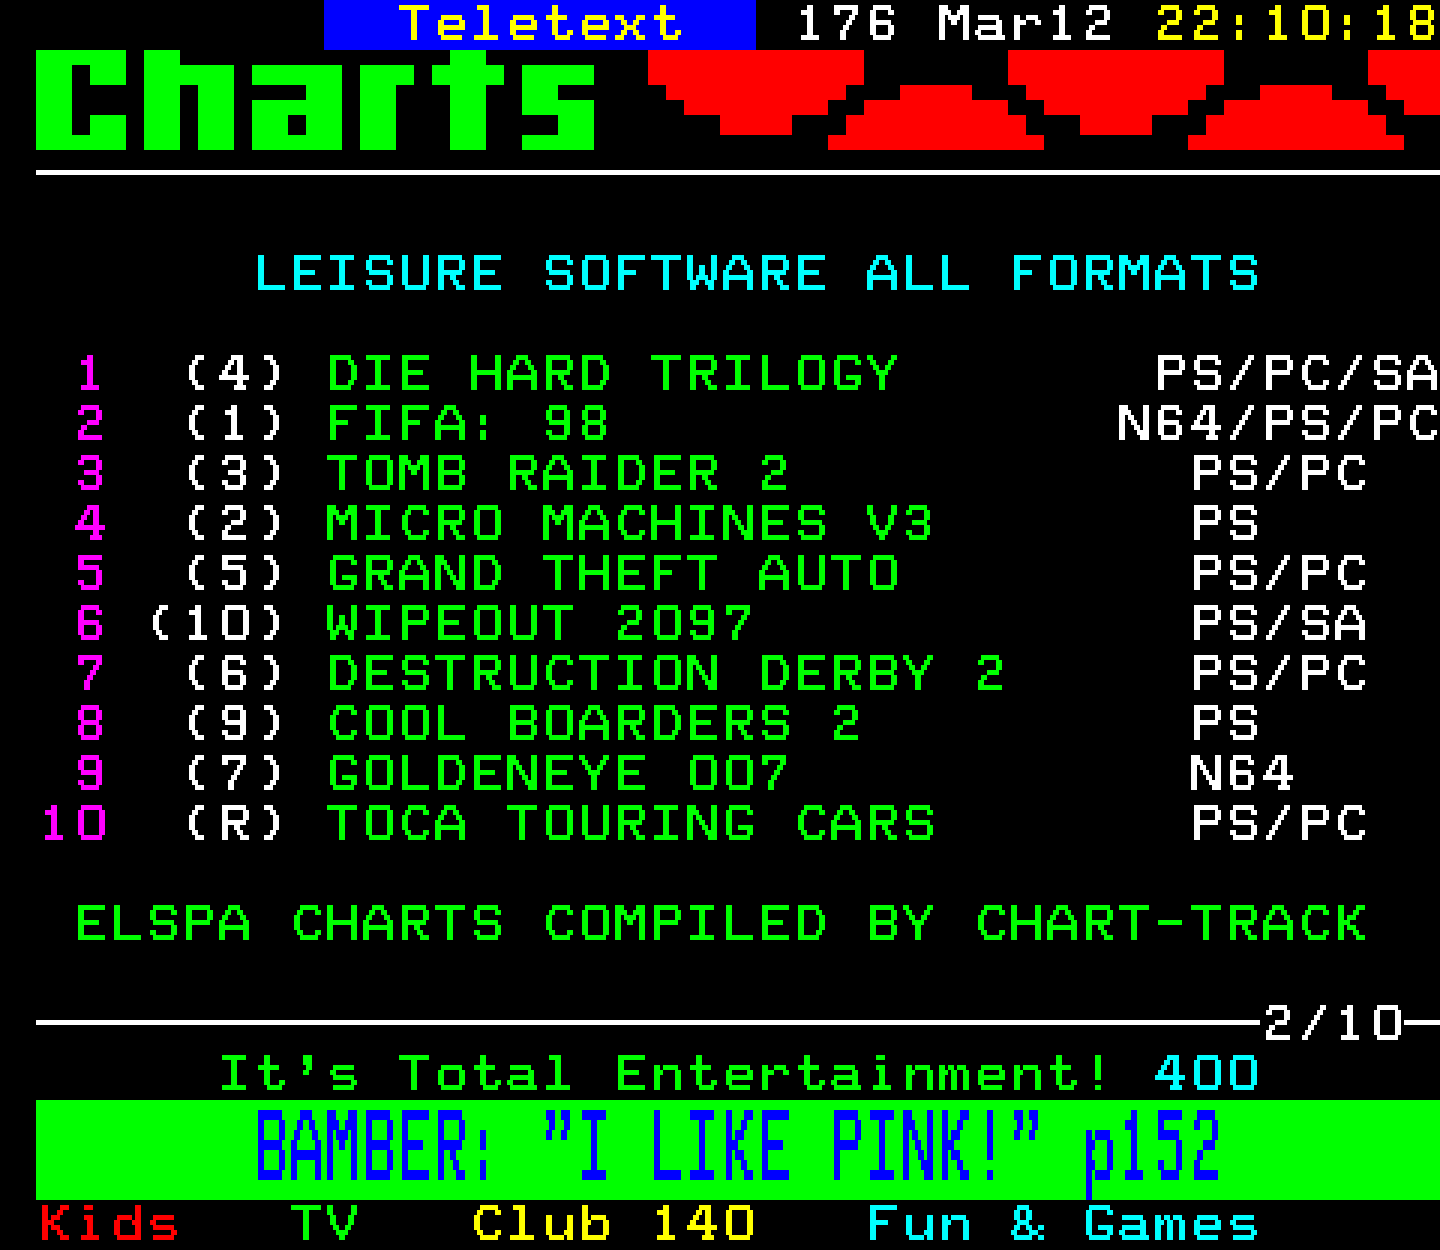
Task: Select DIE HARD TRILOGY chart entry
Action: (613, 374)
